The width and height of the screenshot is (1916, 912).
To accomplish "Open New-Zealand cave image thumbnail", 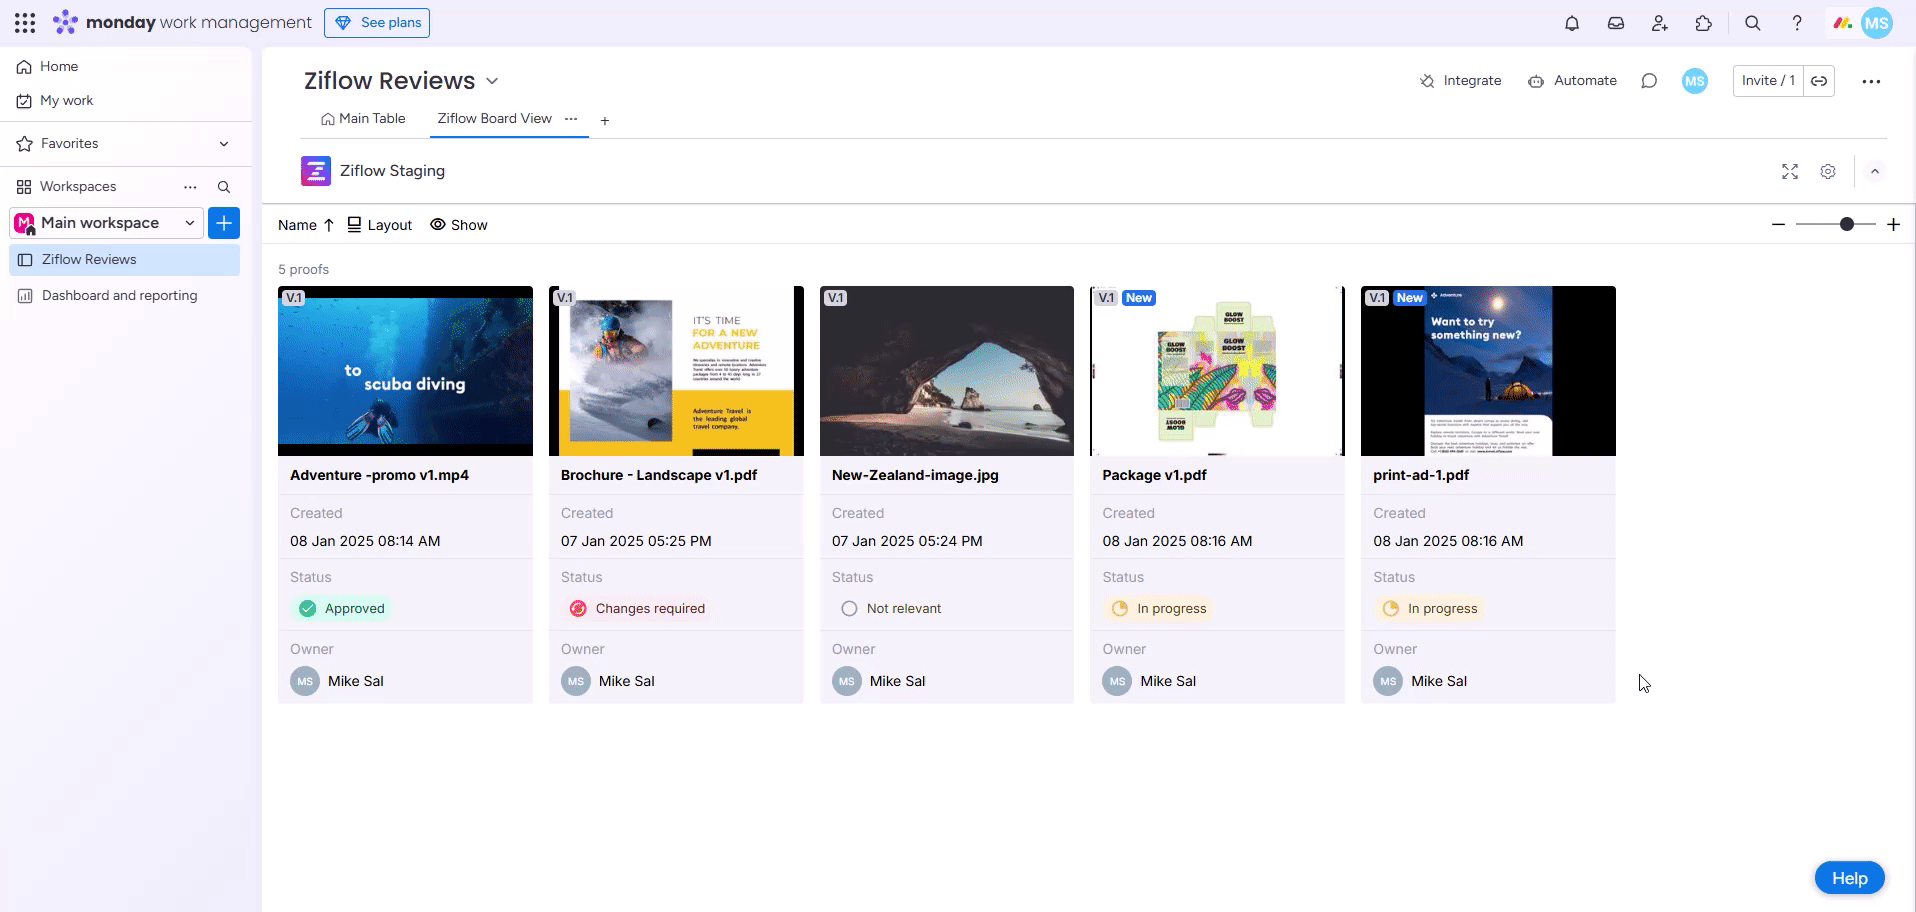I will click(947, 371).
